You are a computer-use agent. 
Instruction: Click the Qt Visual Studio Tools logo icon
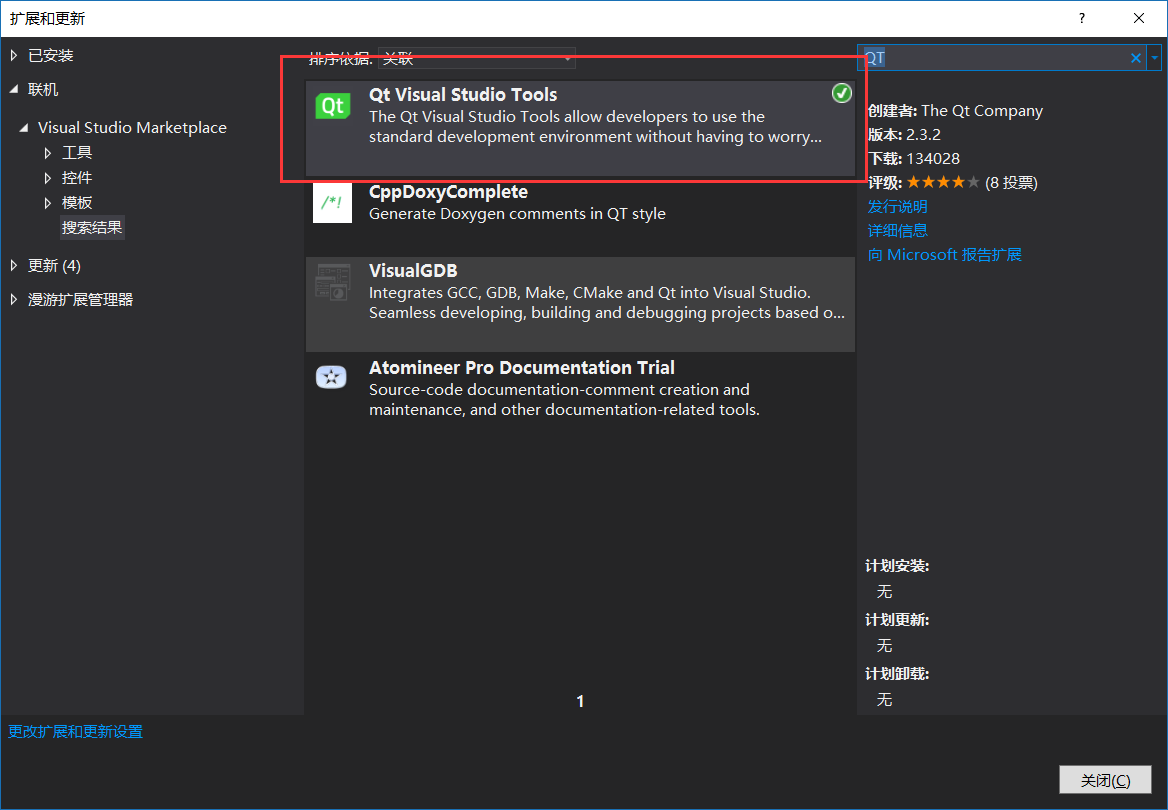click(332, 106)
